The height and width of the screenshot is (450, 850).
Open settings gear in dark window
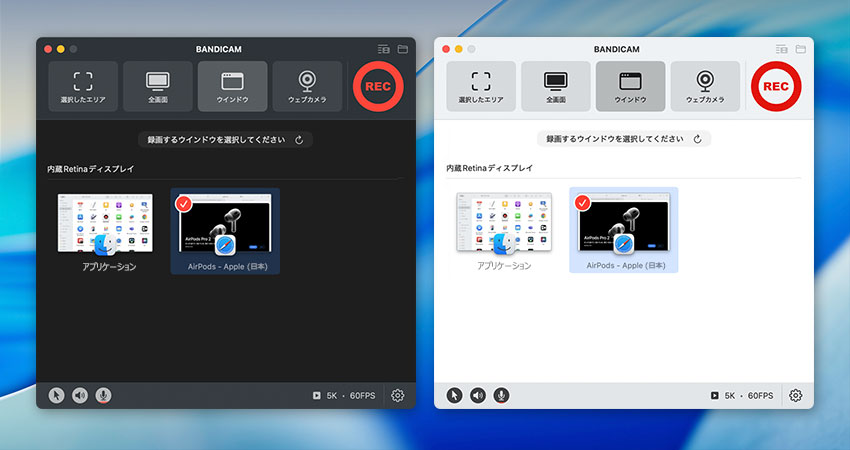(397, 395)
